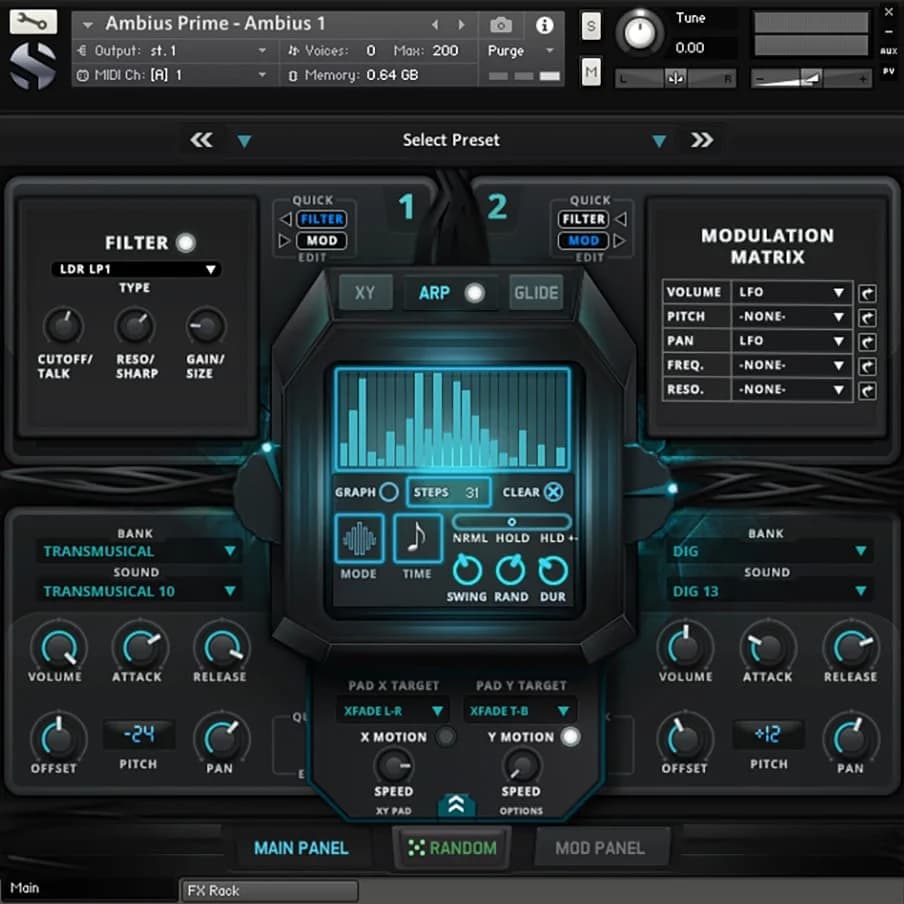Toggle the Graph radio button
The height and width of the screenshot is (904, 904).
pos(389,492)
